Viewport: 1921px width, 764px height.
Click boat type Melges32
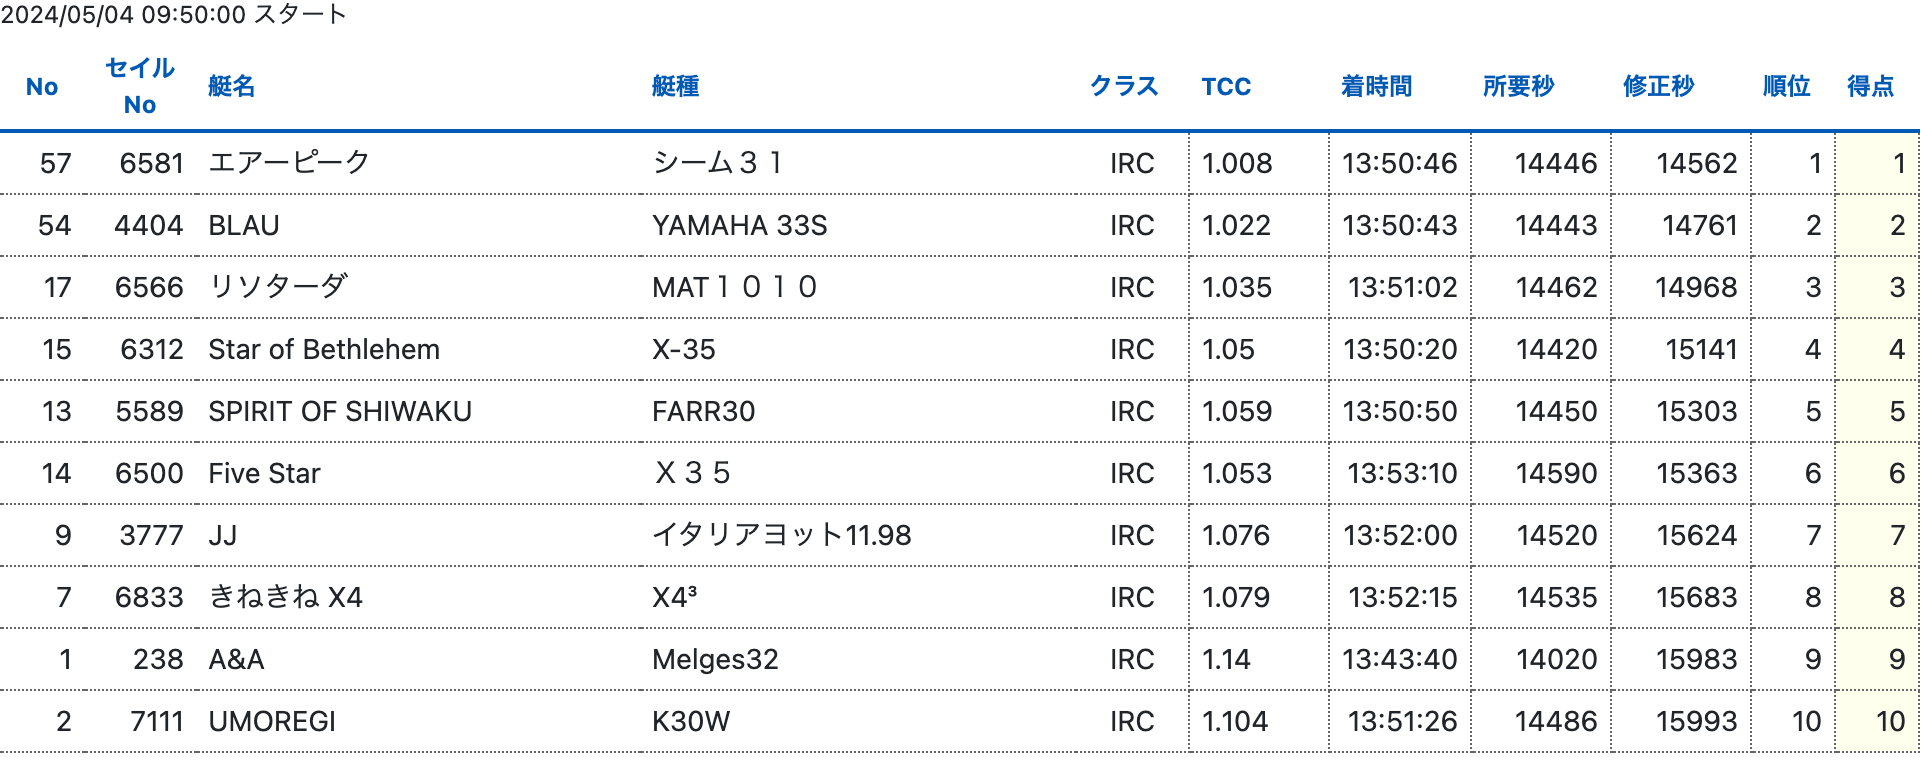click(715, 660)
